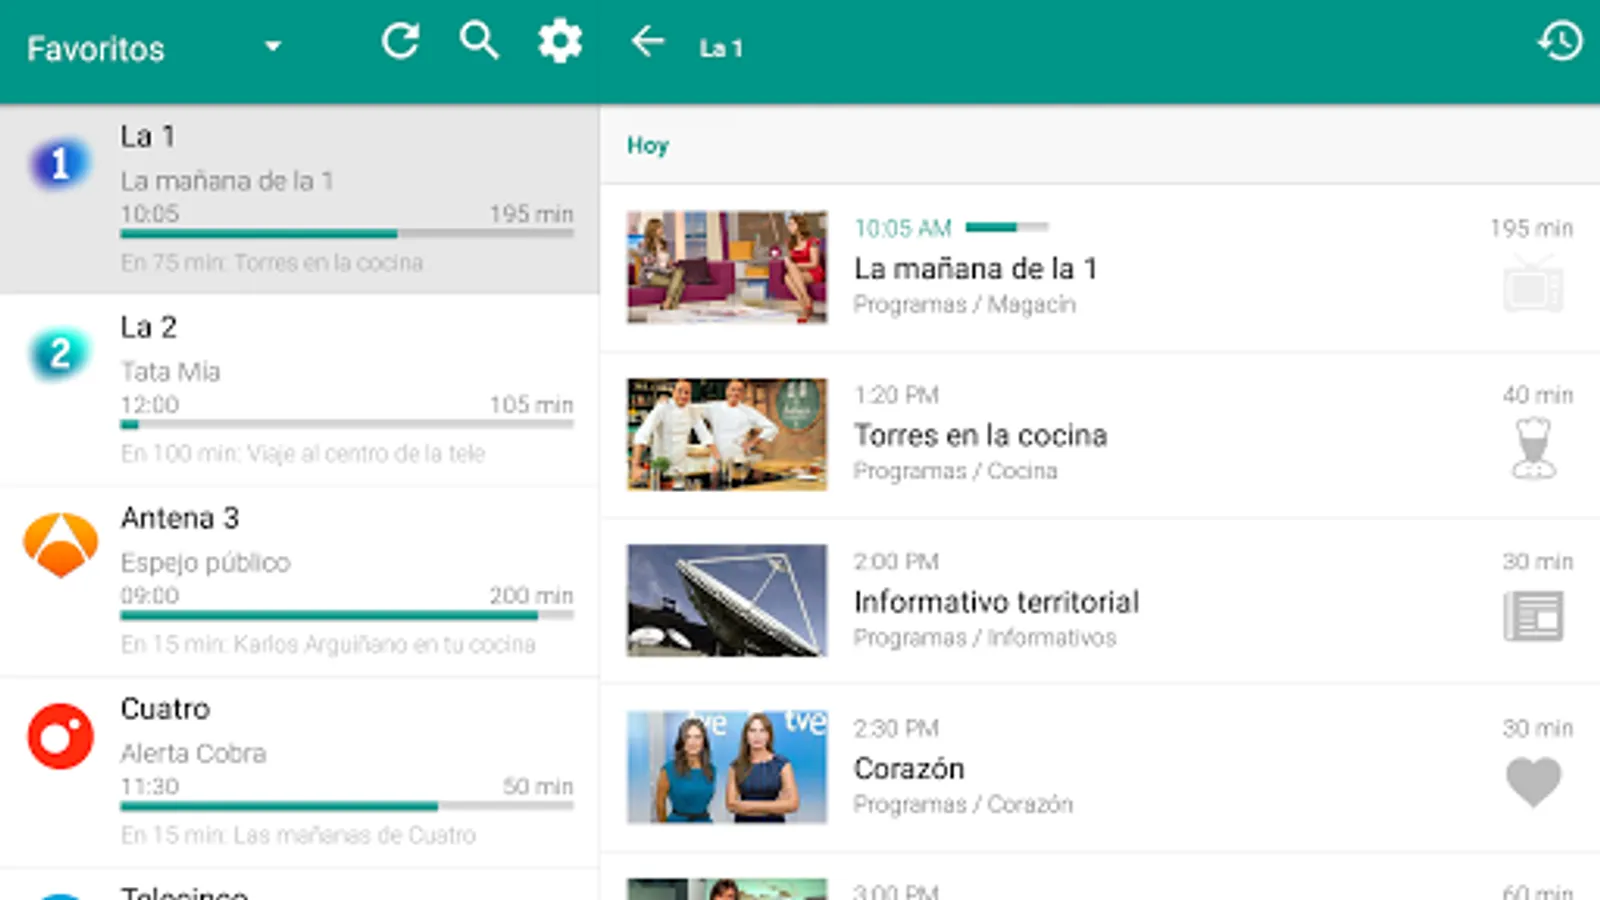The image size is (1600, 900).
Task: Click the 'La 1' title in the header bar
Action: click(x=721, y=48)
